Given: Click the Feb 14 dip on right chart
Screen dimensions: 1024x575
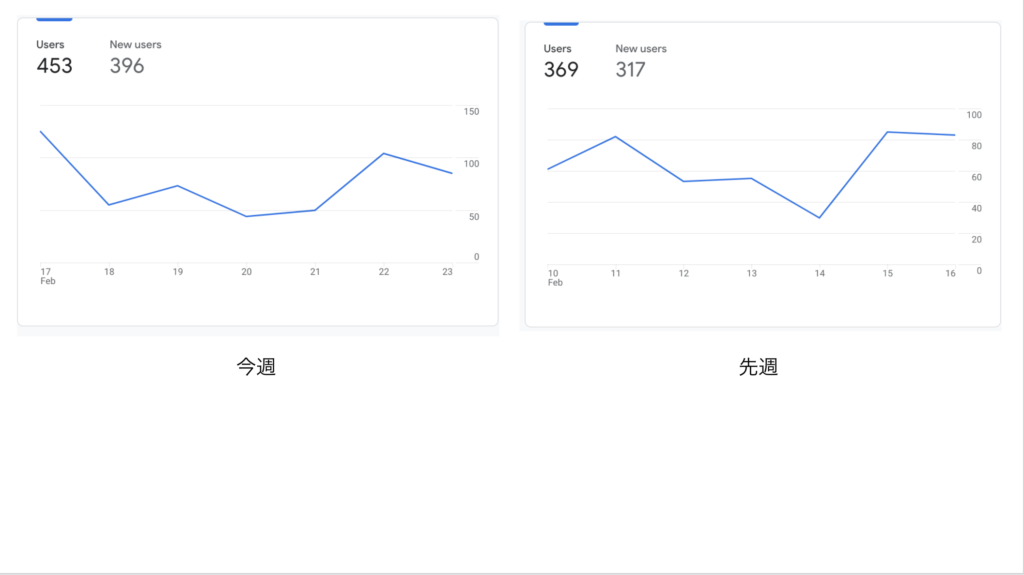Looking at the screenshot, I should click(x=819, y=218).
